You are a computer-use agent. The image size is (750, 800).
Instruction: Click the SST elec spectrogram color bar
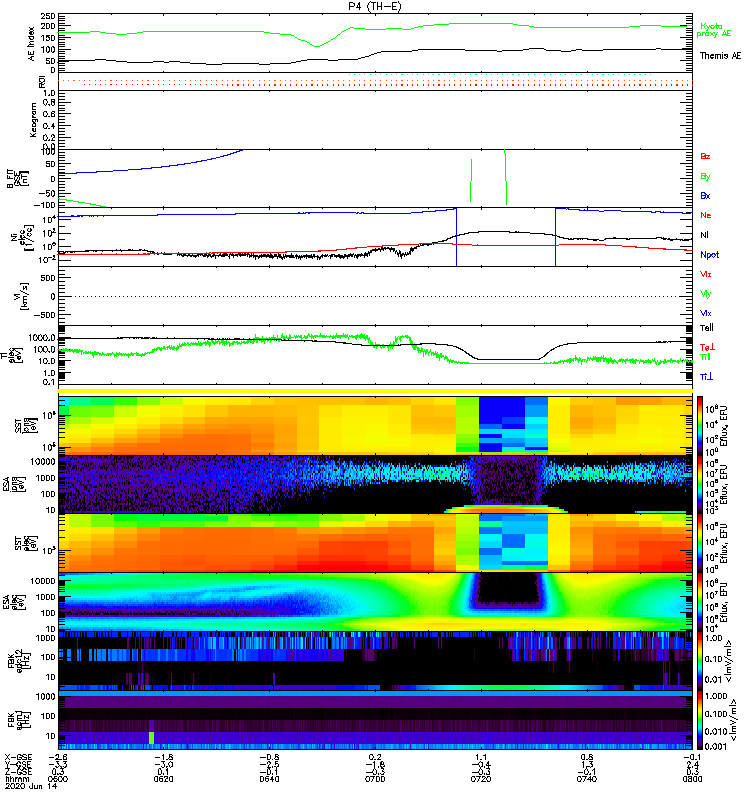(700, 543)
